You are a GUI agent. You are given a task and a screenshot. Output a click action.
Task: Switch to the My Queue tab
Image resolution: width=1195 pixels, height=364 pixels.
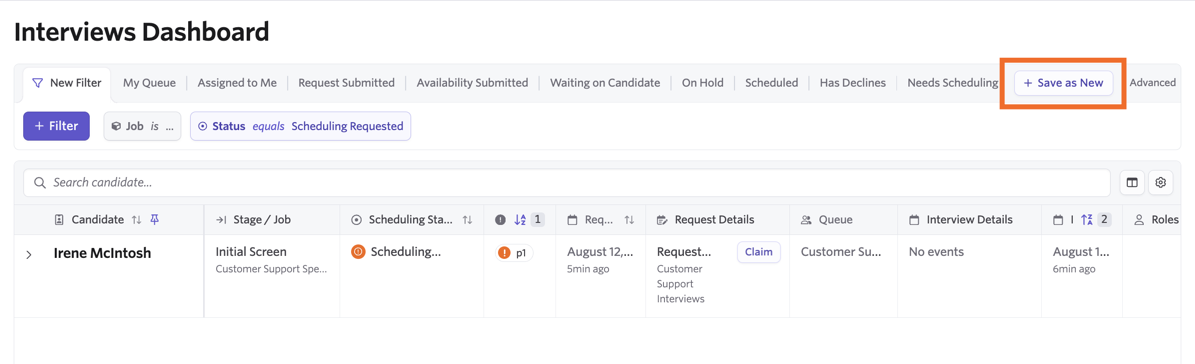click(x=149, y=83)
